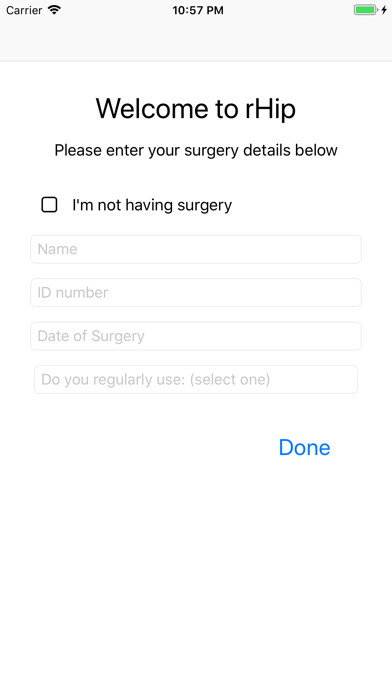The height and width of the screenshot is (696, 392).
Task: Tap the "I'm not having surgery" label text
Action: [152, 205]
